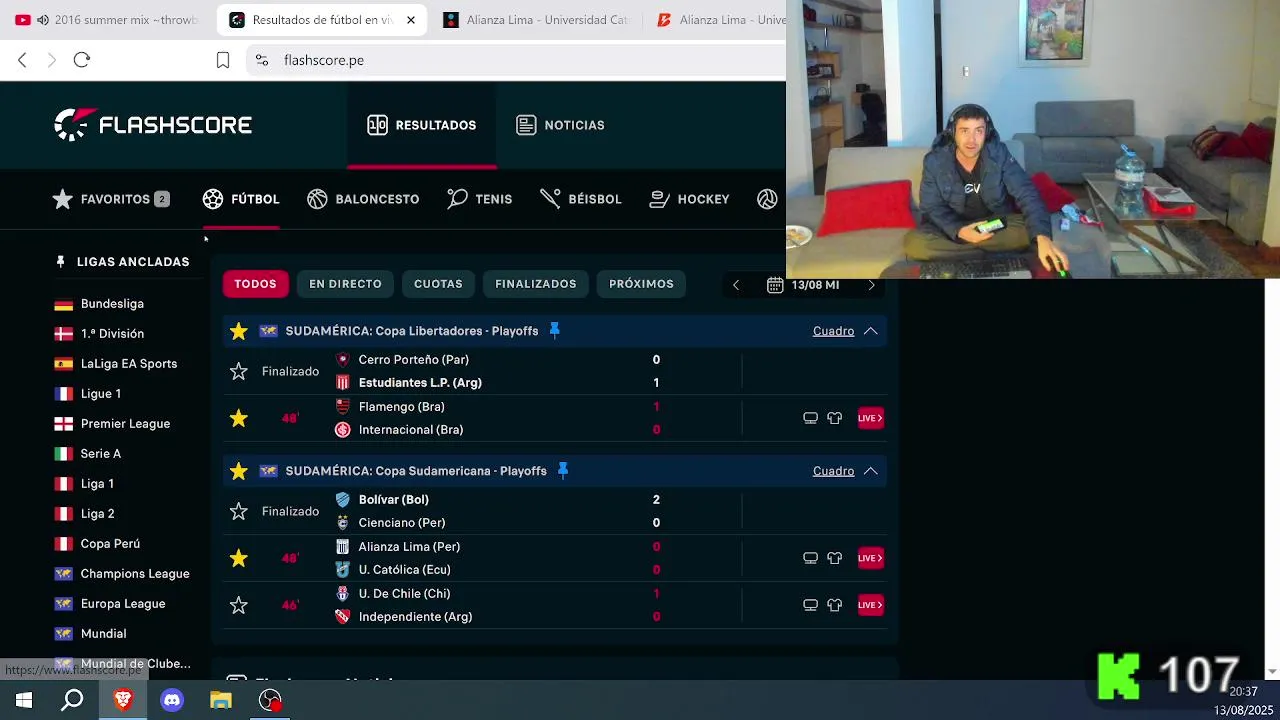
Task: Go to next day arrow
Action: point(871,285)
